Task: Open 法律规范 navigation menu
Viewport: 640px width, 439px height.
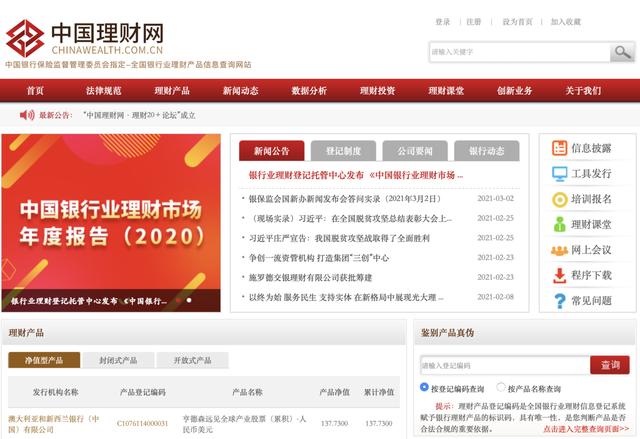Action: click(104, 91)
